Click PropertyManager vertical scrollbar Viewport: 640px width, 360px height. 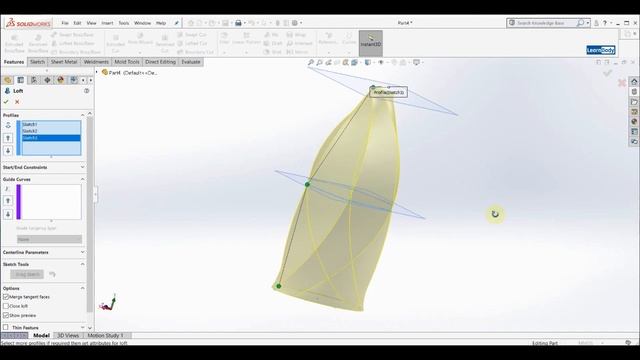pos(90,214)
